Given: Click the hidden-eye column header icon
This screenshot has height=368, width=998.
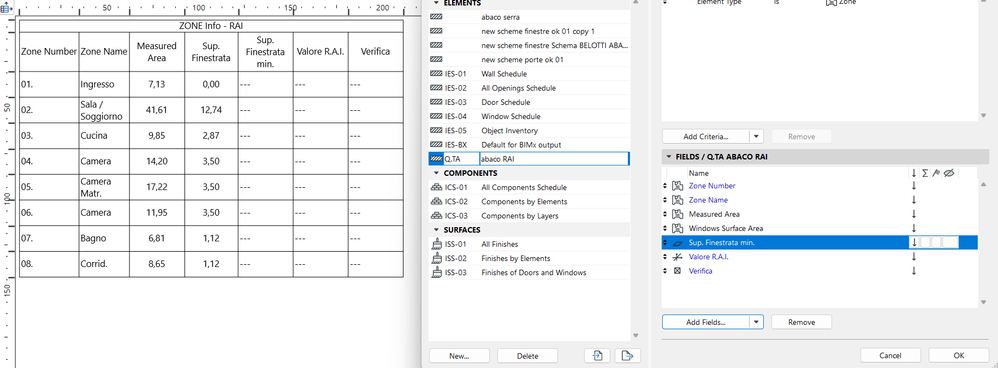Looking at the screenshot, I should 948,173.
